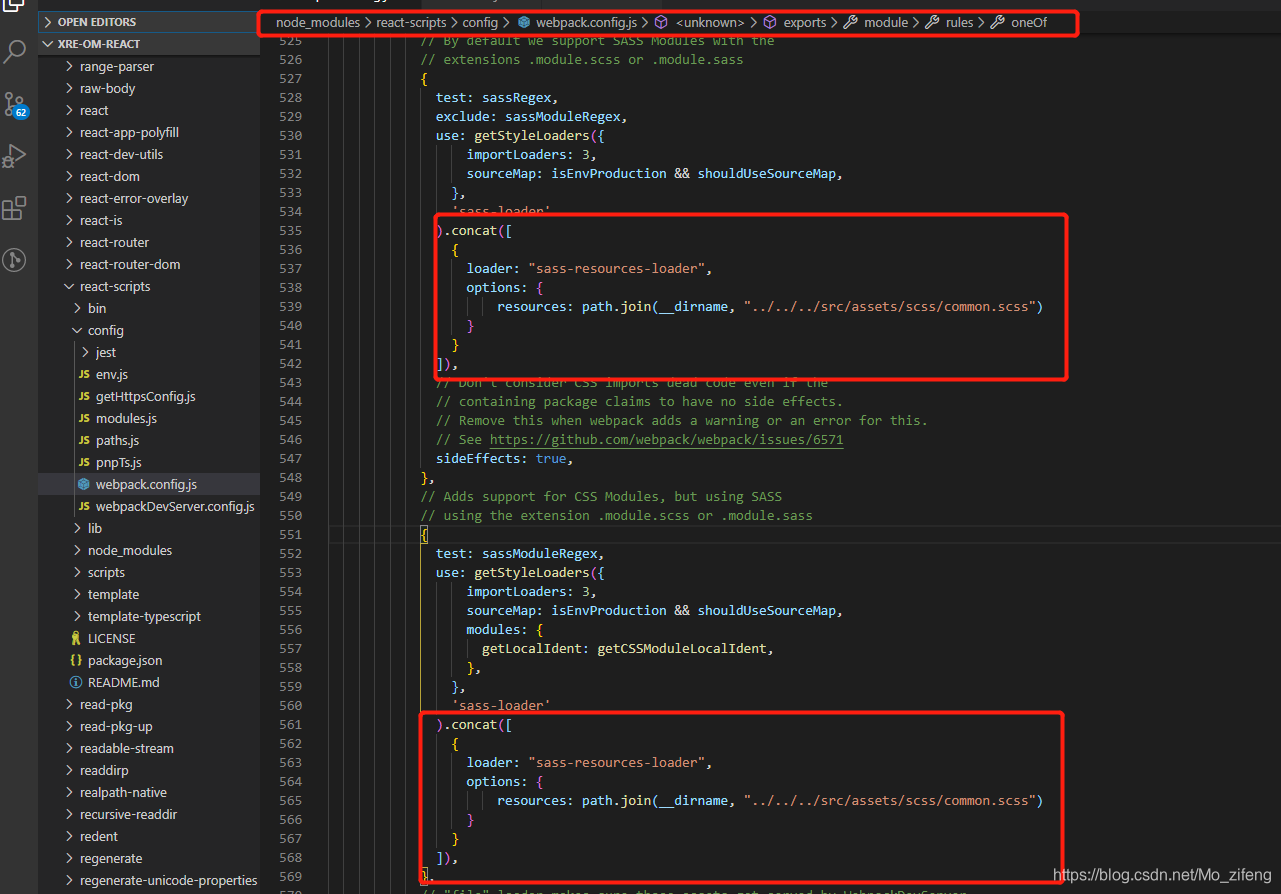
Task: Select oneOf in the breadcrumb
Action: pos(1029,22)
